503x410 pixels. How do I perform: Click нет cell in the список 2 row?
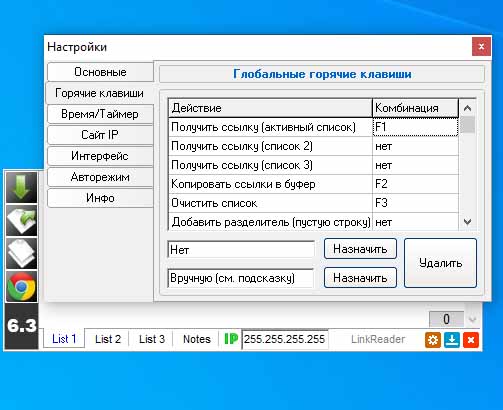pos(415,146)
